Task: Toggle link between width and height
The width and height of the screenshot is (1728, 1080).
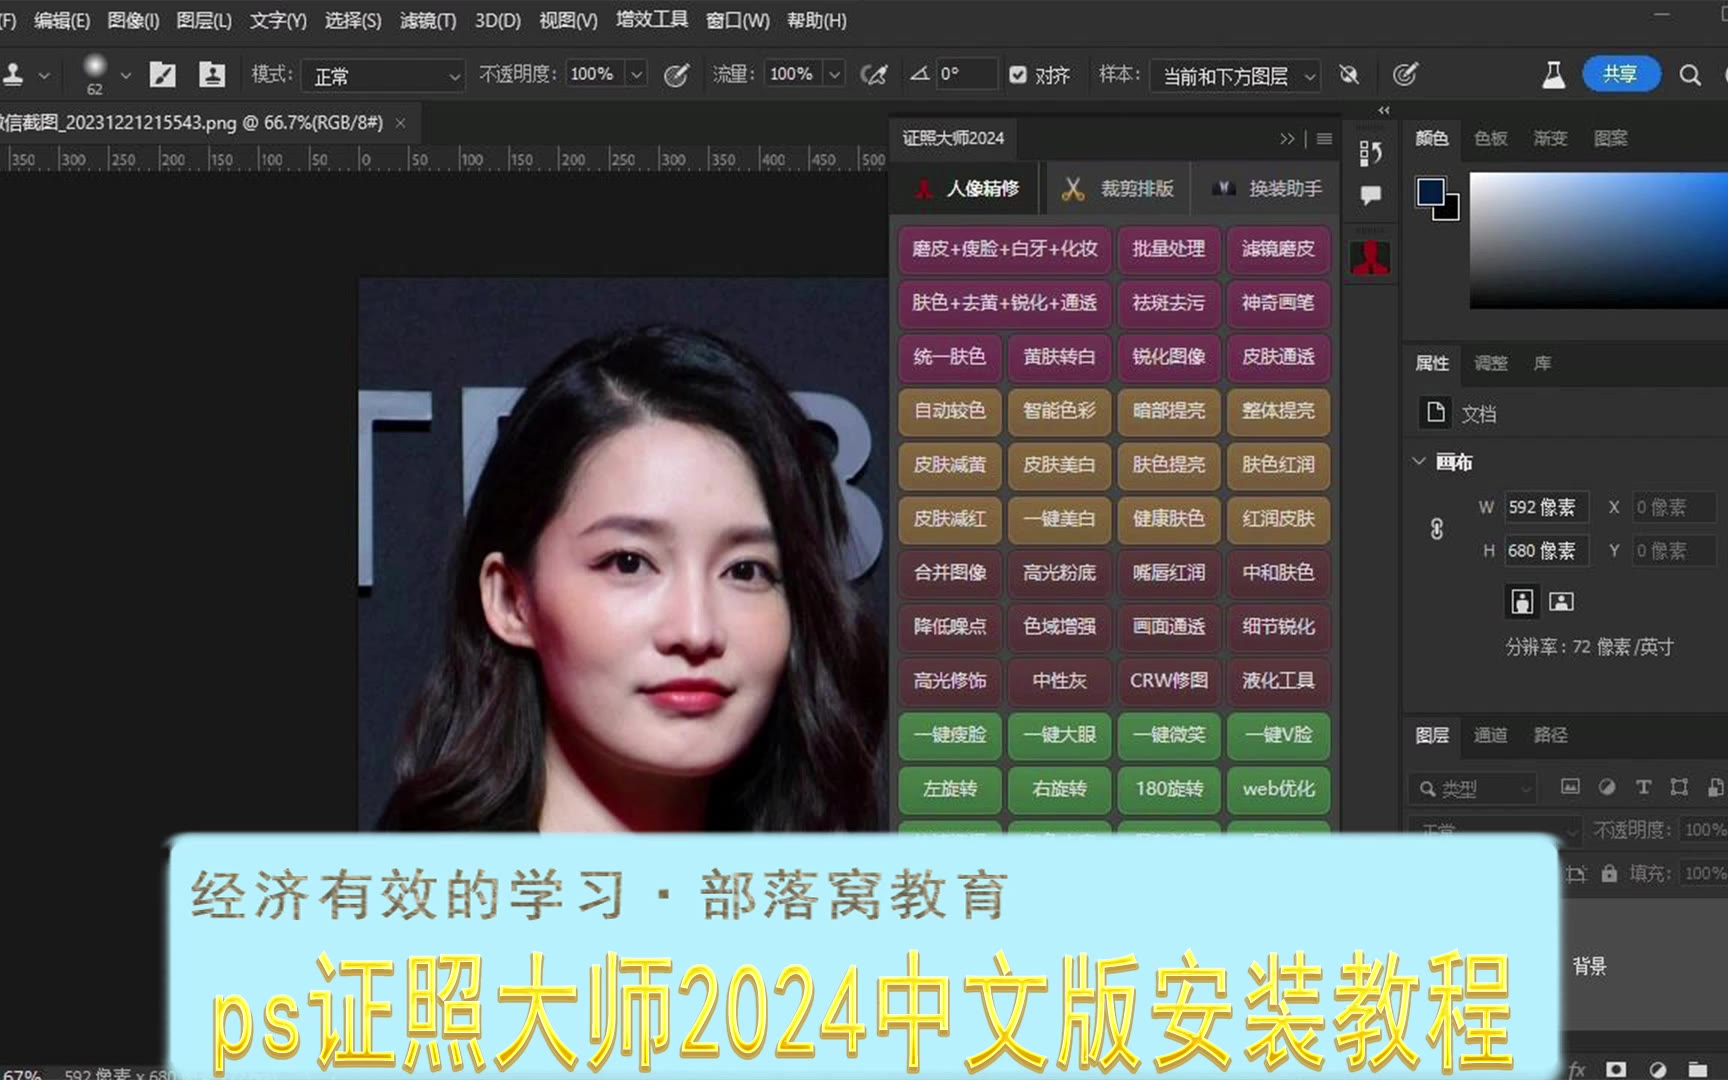Action: (x=1436, y=529)
